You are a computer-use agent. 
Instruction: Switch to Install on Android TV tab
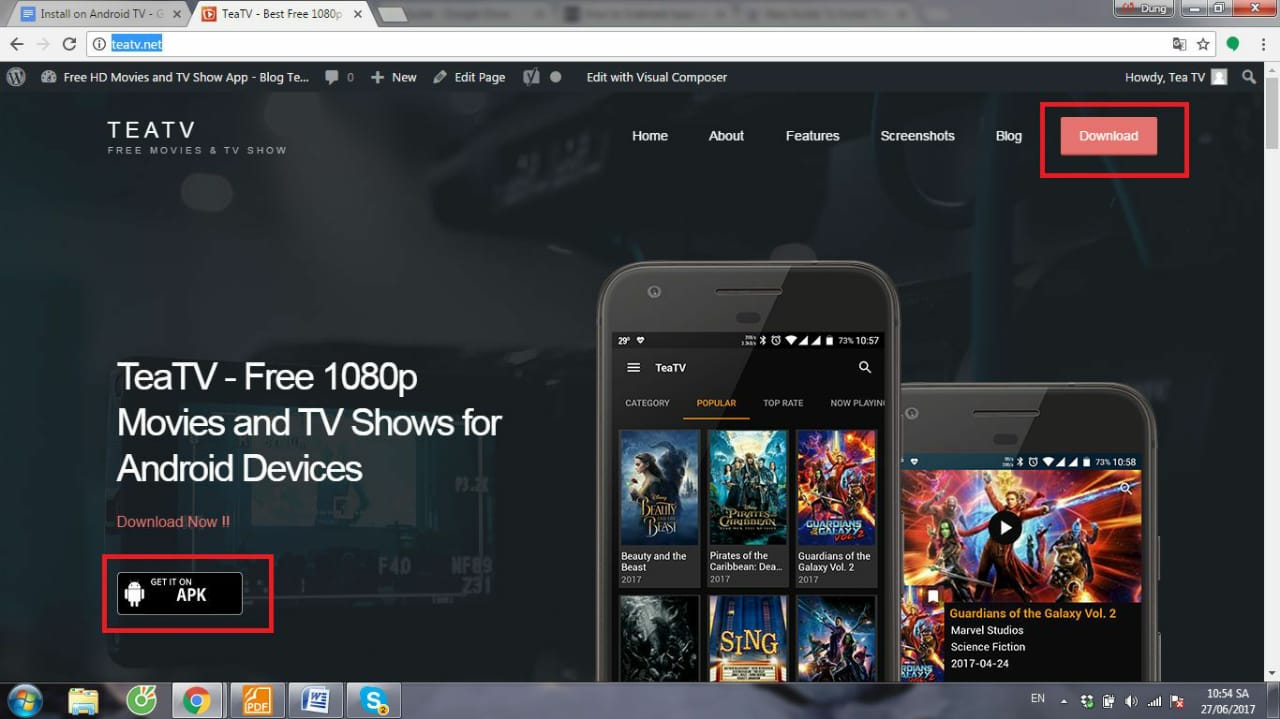coord(96,14)
